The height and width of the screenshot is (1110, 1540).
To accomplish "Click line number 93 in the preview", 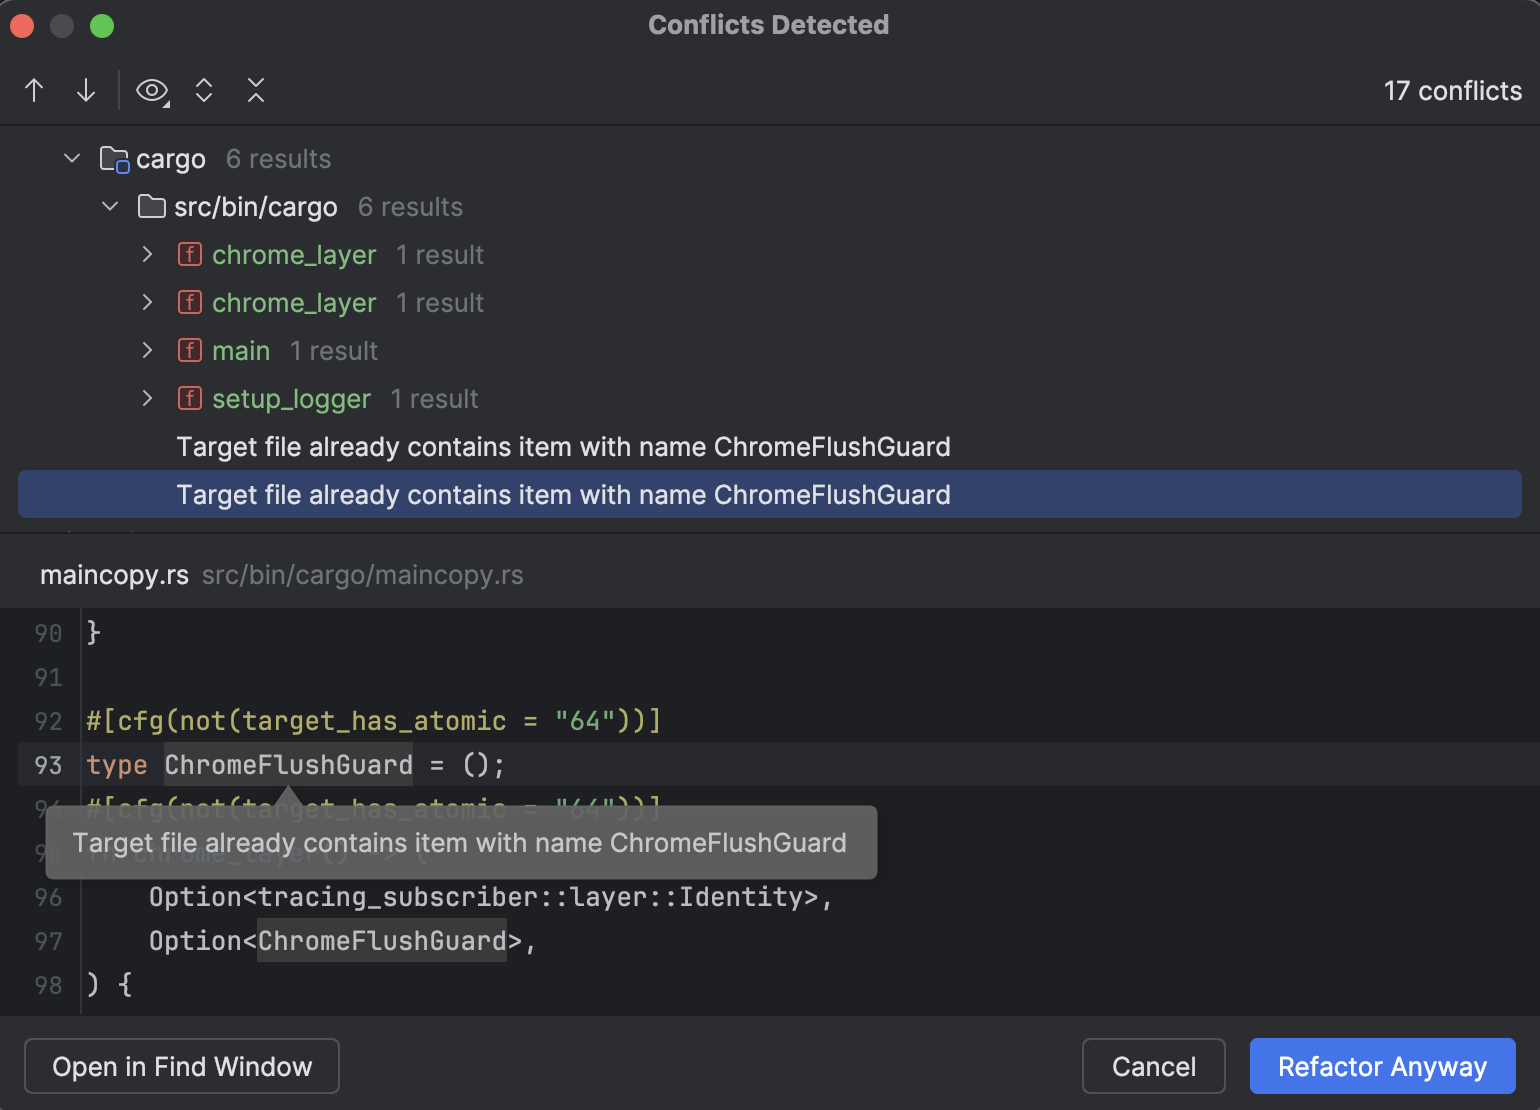I will click(46, 765).
